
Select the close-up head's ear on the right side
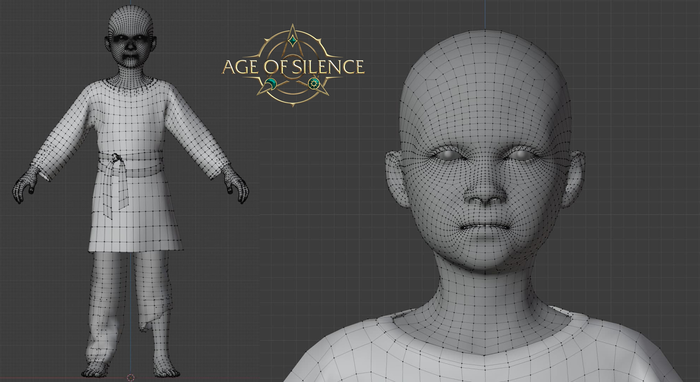click(573, 179)
